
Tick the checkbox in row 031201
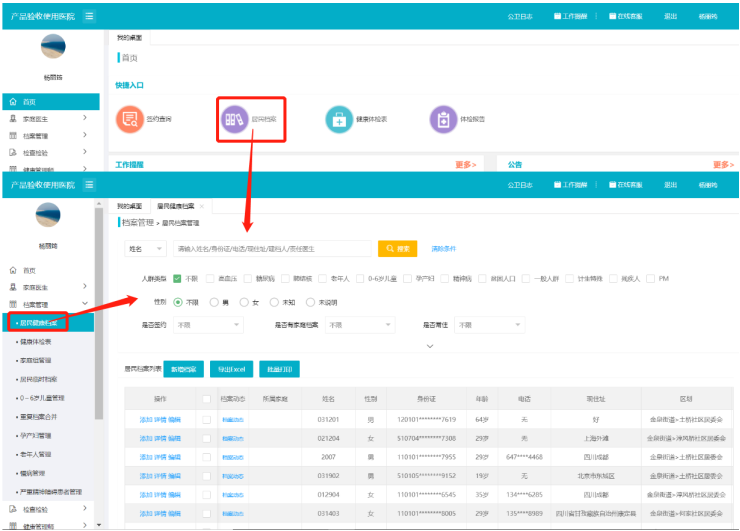pyautogui.click(x=206, y=420)
